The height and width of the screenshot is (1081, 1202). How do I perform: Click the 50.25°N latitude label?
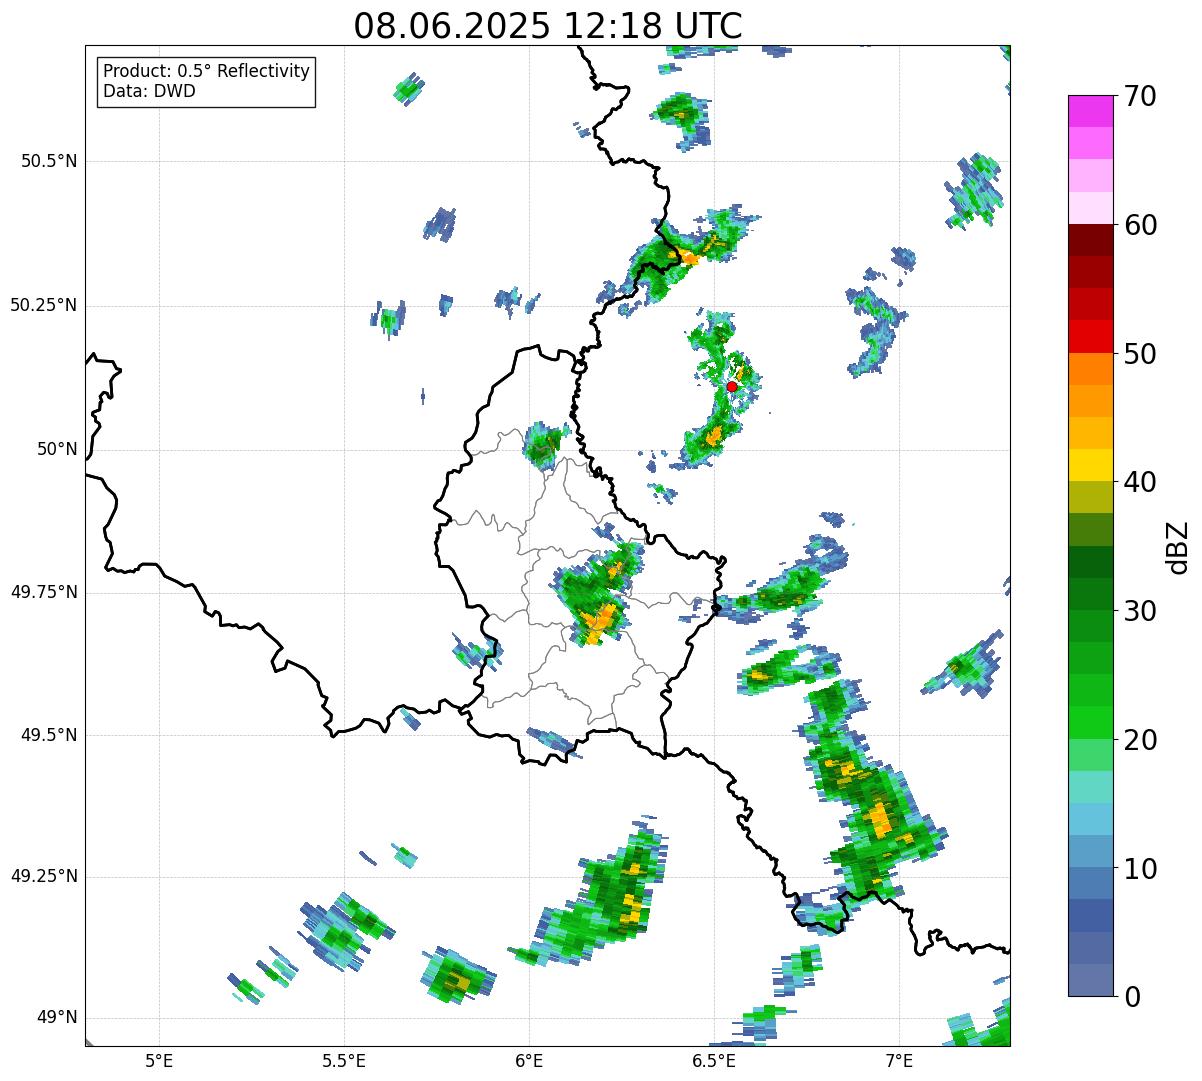44,305
